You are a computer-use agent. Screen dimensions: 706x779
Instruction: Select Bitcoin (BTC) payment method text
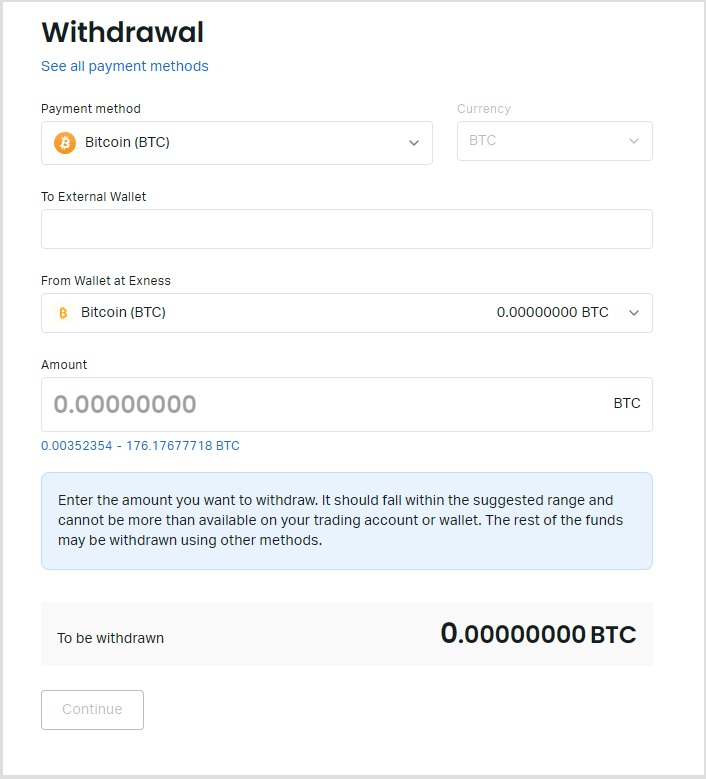click(x=127, y=143)
